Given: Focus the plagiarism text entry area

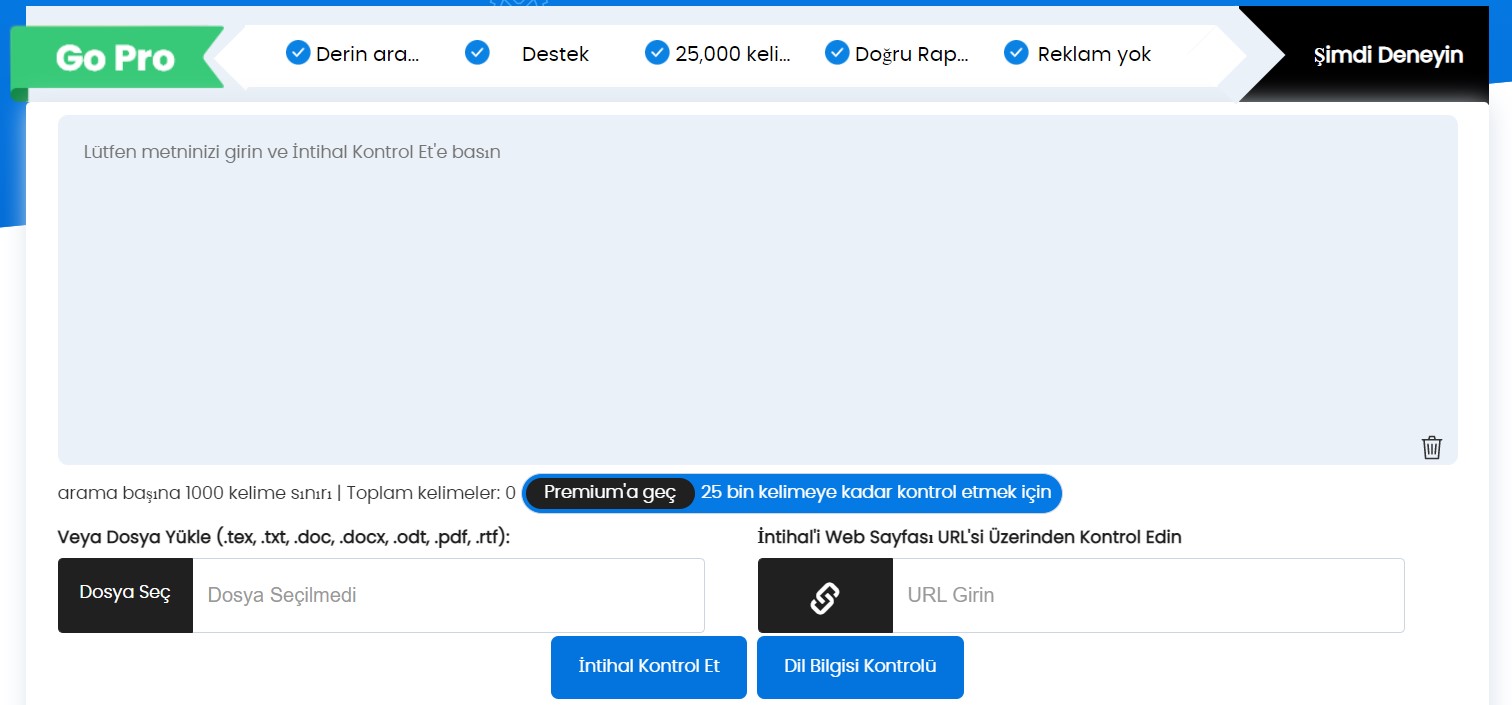Looking at the screenshot, I should point(757,290).
